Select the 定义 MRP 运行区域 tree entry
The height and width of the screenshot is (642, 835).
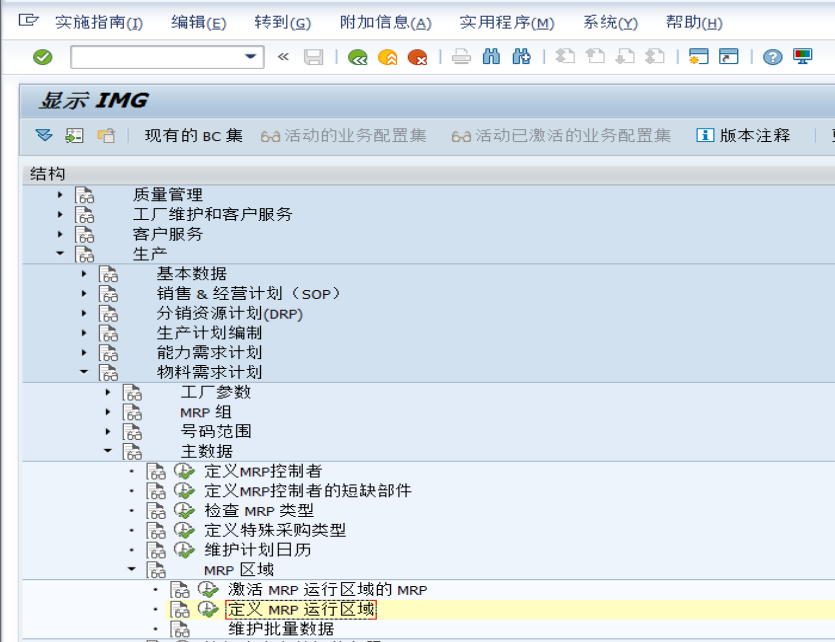point(301,610)
